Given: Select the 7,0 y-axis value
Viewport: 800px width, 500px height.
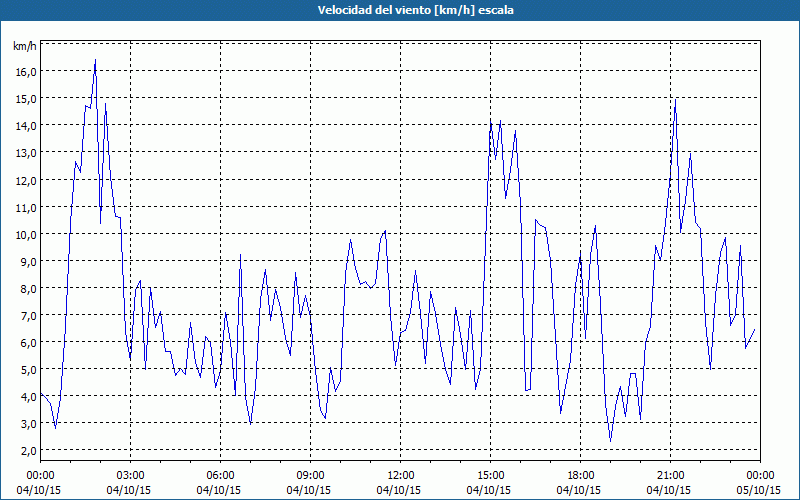Looking at the screenshot, I should pyautogui.click(x=29, y=315).
